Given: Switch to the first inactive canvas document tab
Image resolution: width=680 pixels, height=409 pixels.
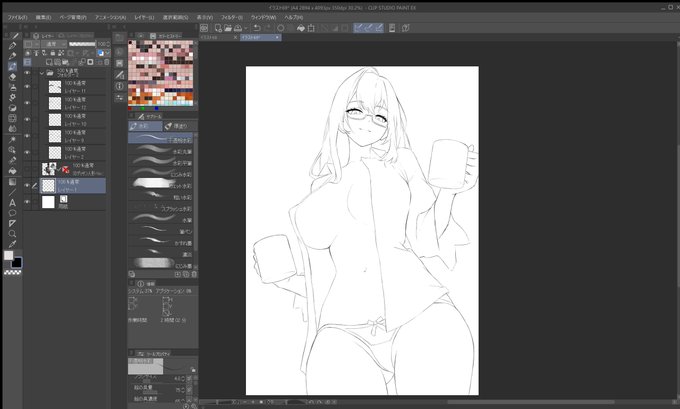Looking at the screenshot, I should tap(220, 38).
